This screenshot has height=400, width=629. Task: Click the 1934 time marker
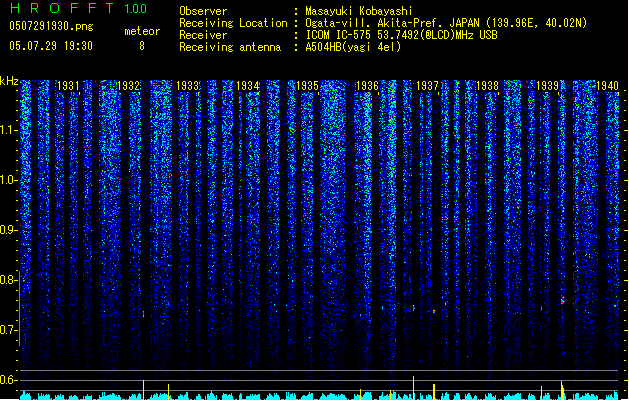pyautogui.click(x=248, y=86)
